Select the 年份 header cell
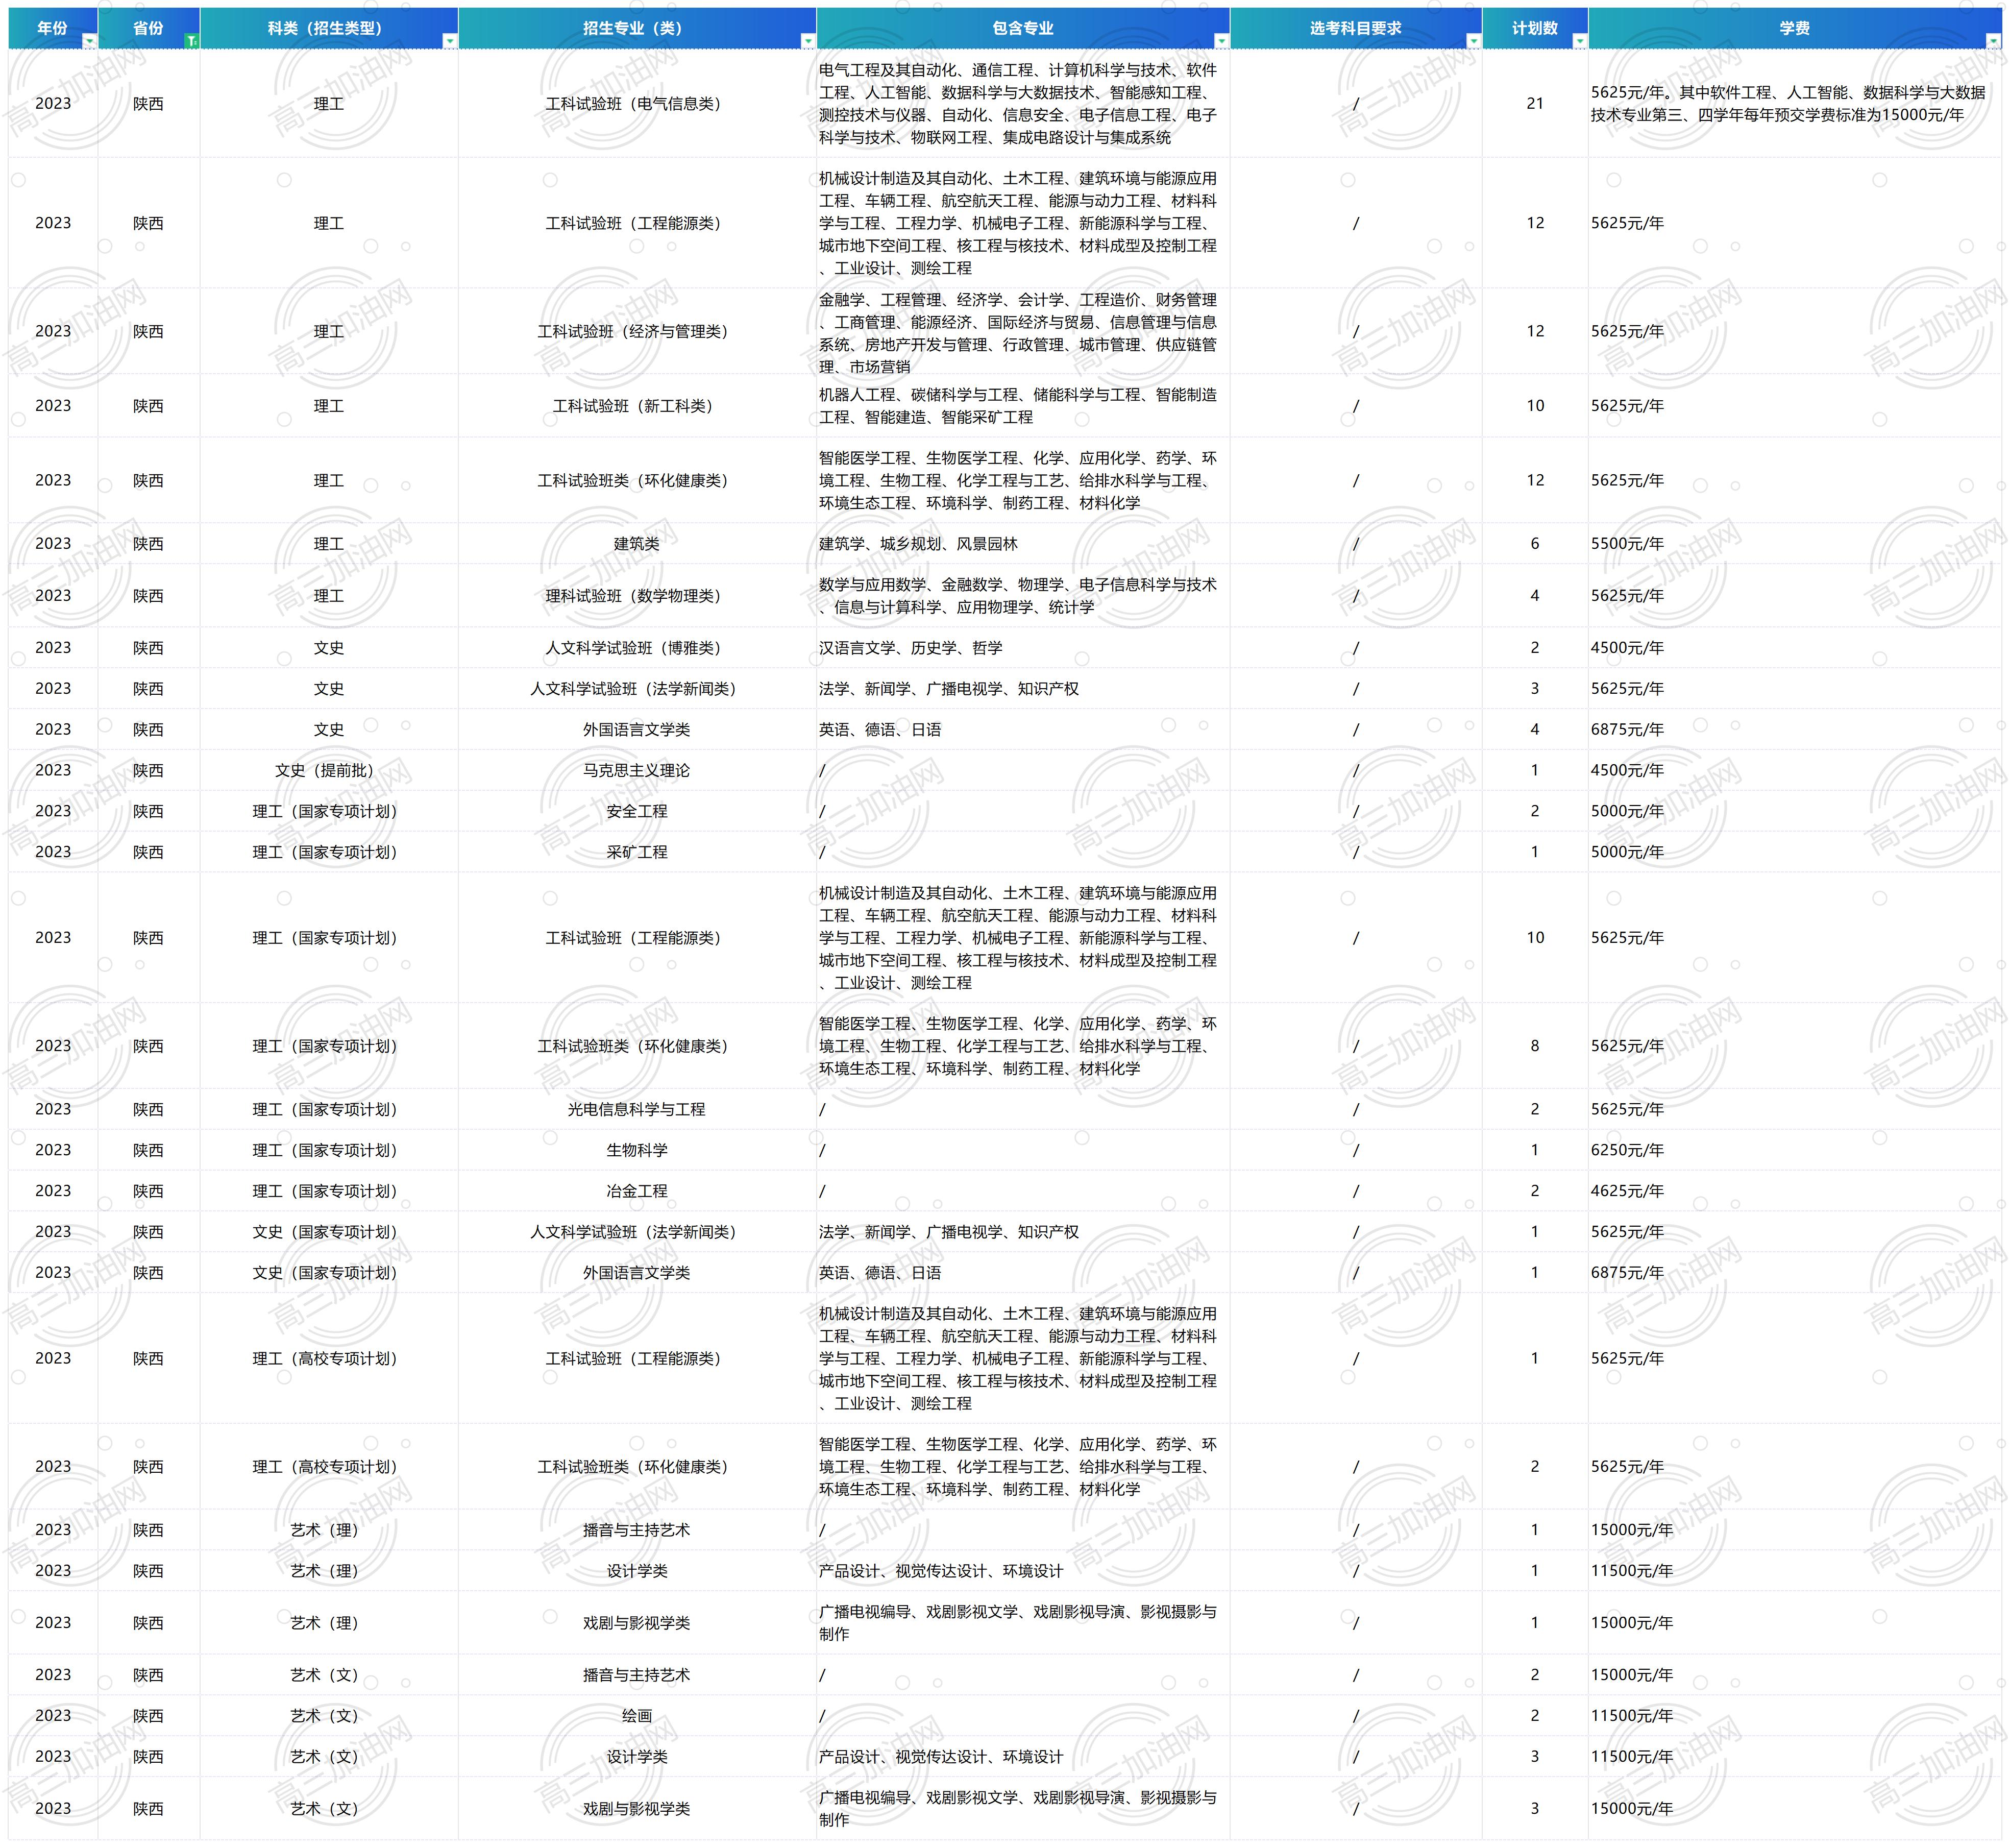 (x=53, y=28)
